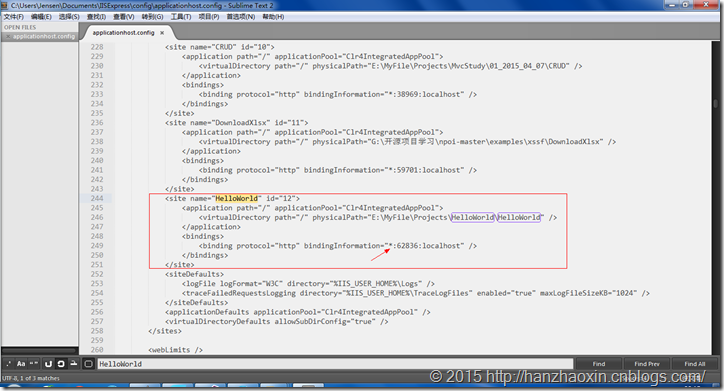The height and width of the screenshot is (391, 724).
Task: Click line number 236 in gutter
Action: tap(97, 123)
